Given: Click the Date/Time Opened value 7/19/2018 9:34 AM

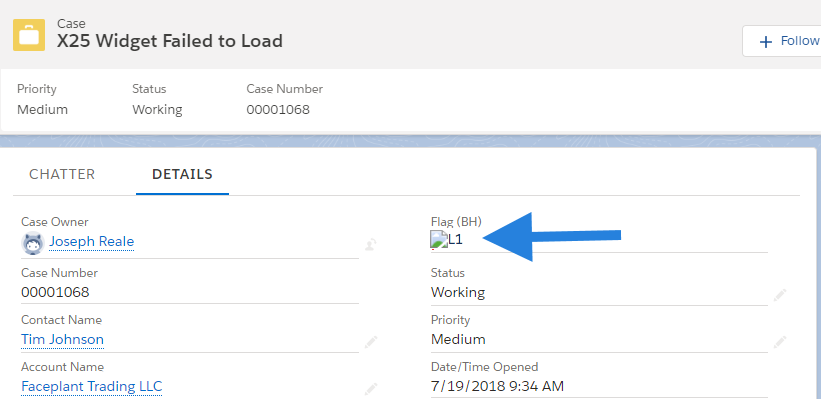Looking at the screenshot, I should point(497,386).
